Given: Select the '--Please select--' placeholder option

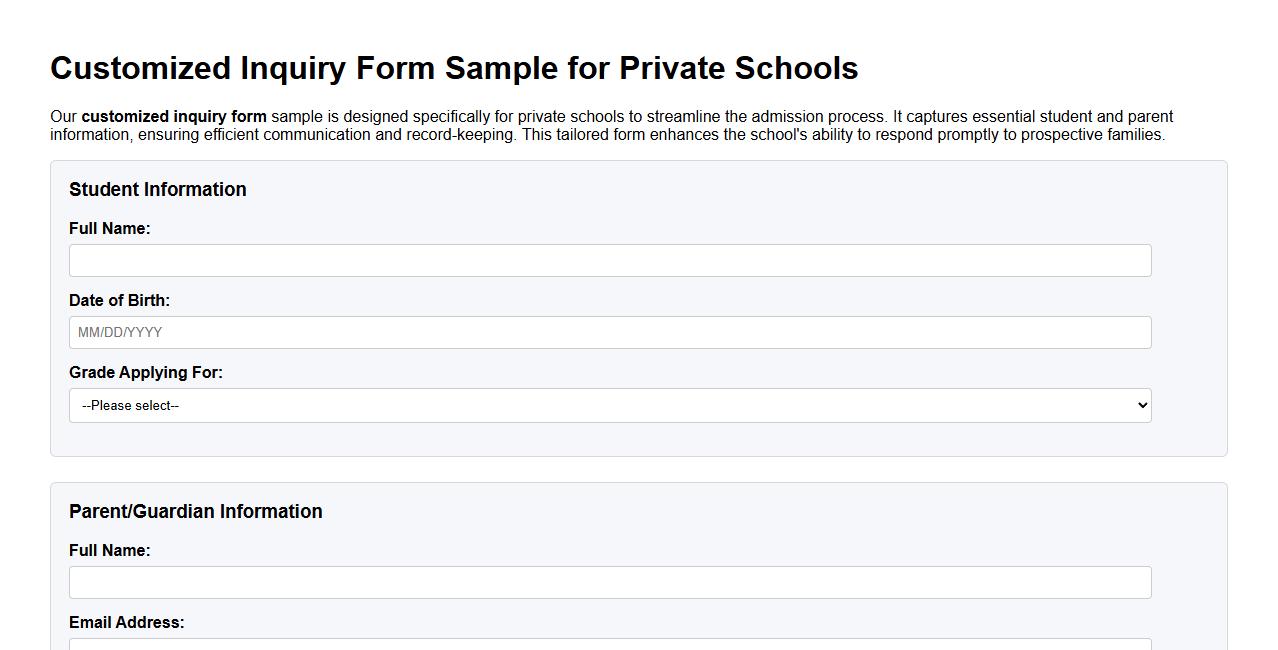Looking at the screenshot, I should 129,405.
